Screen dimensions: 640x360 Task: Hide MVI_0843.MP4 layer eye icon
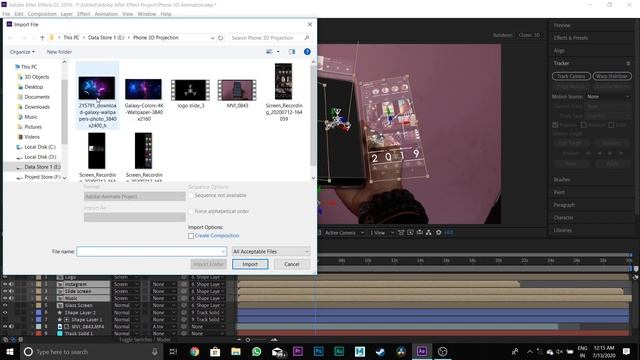click(x=5, y=327)
